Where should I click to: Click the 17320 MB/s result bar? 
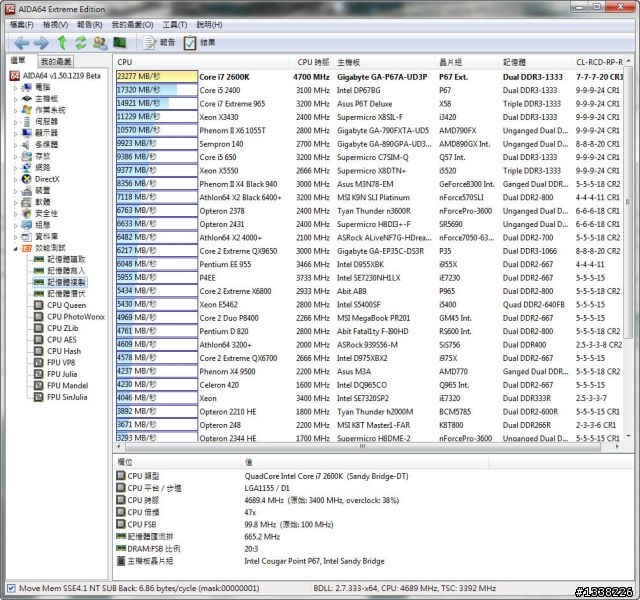157,90
